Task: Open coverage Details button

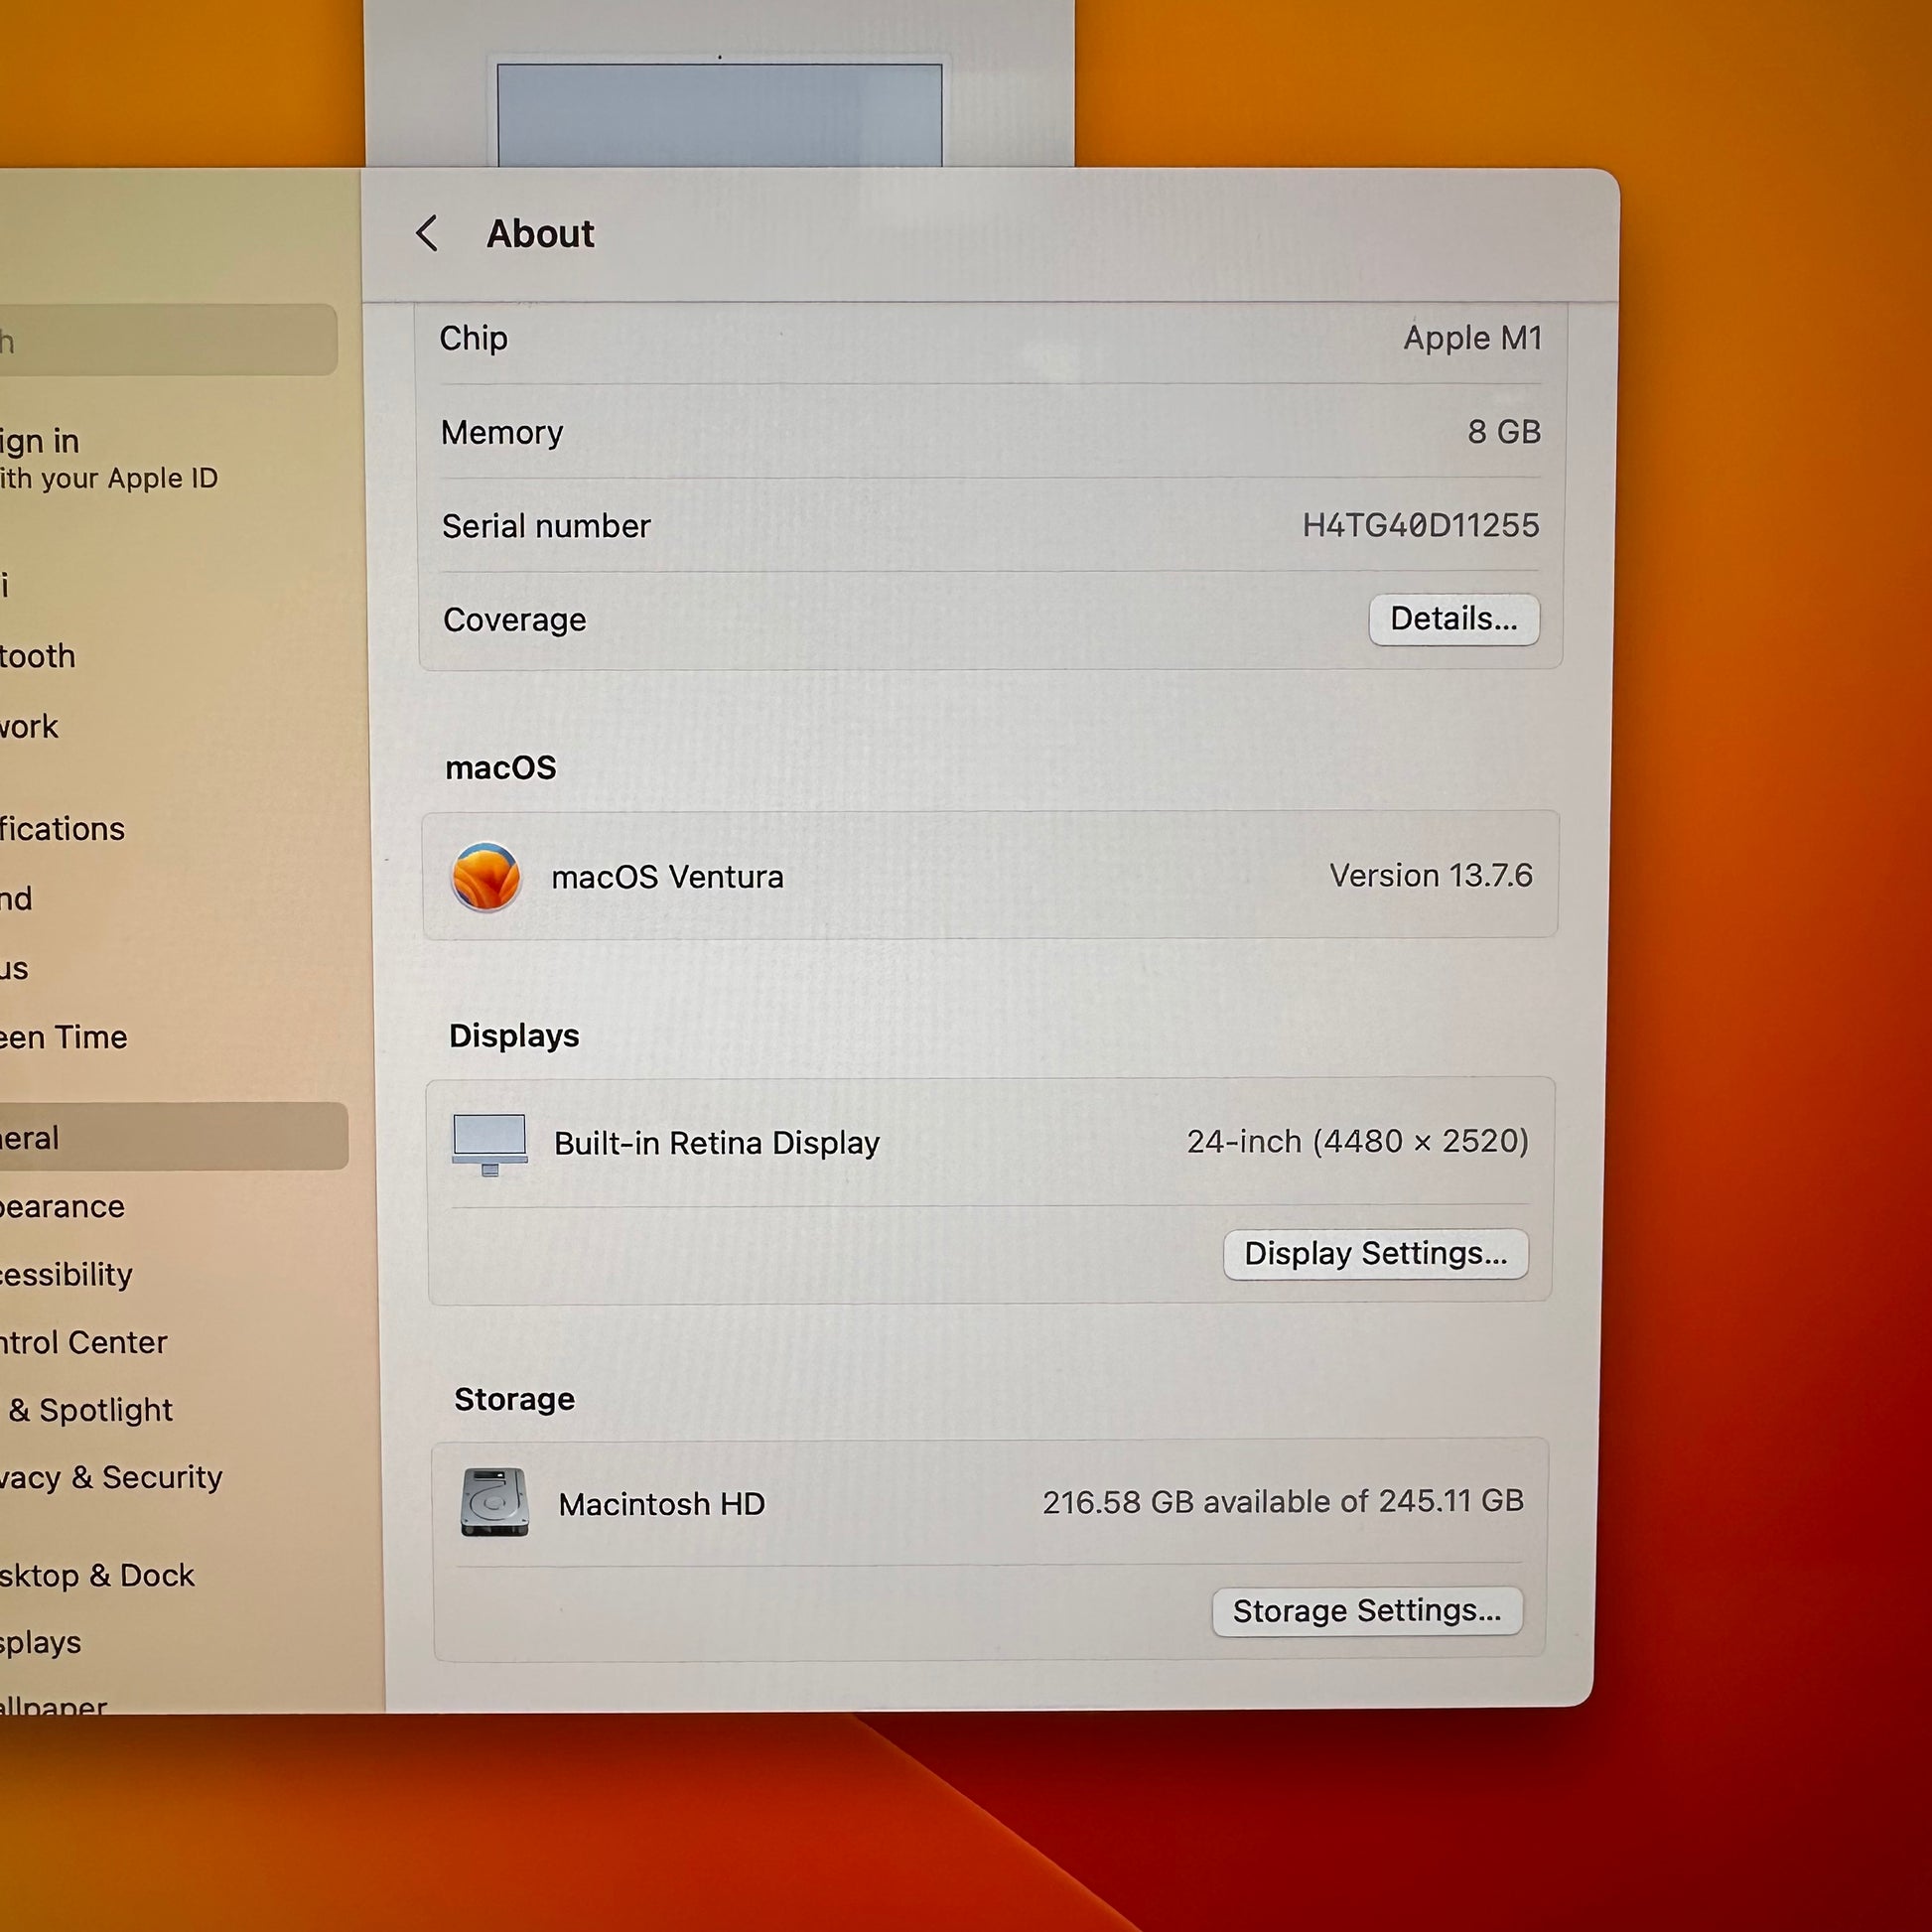Action: coord(1454,619)
